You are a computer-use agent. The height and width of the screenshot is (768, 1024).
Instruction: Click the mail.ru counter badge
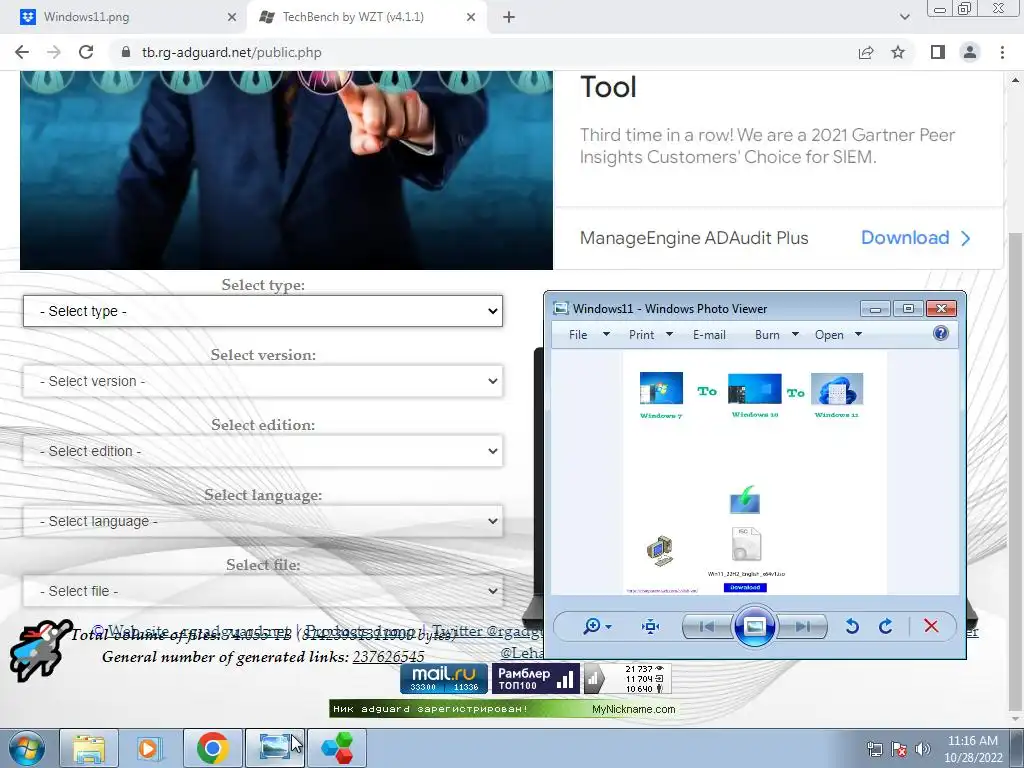click(443, 679)
